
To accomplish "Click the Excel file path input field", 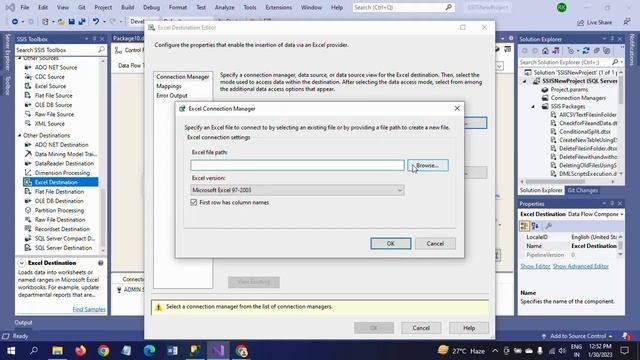I will click(297, 165).
